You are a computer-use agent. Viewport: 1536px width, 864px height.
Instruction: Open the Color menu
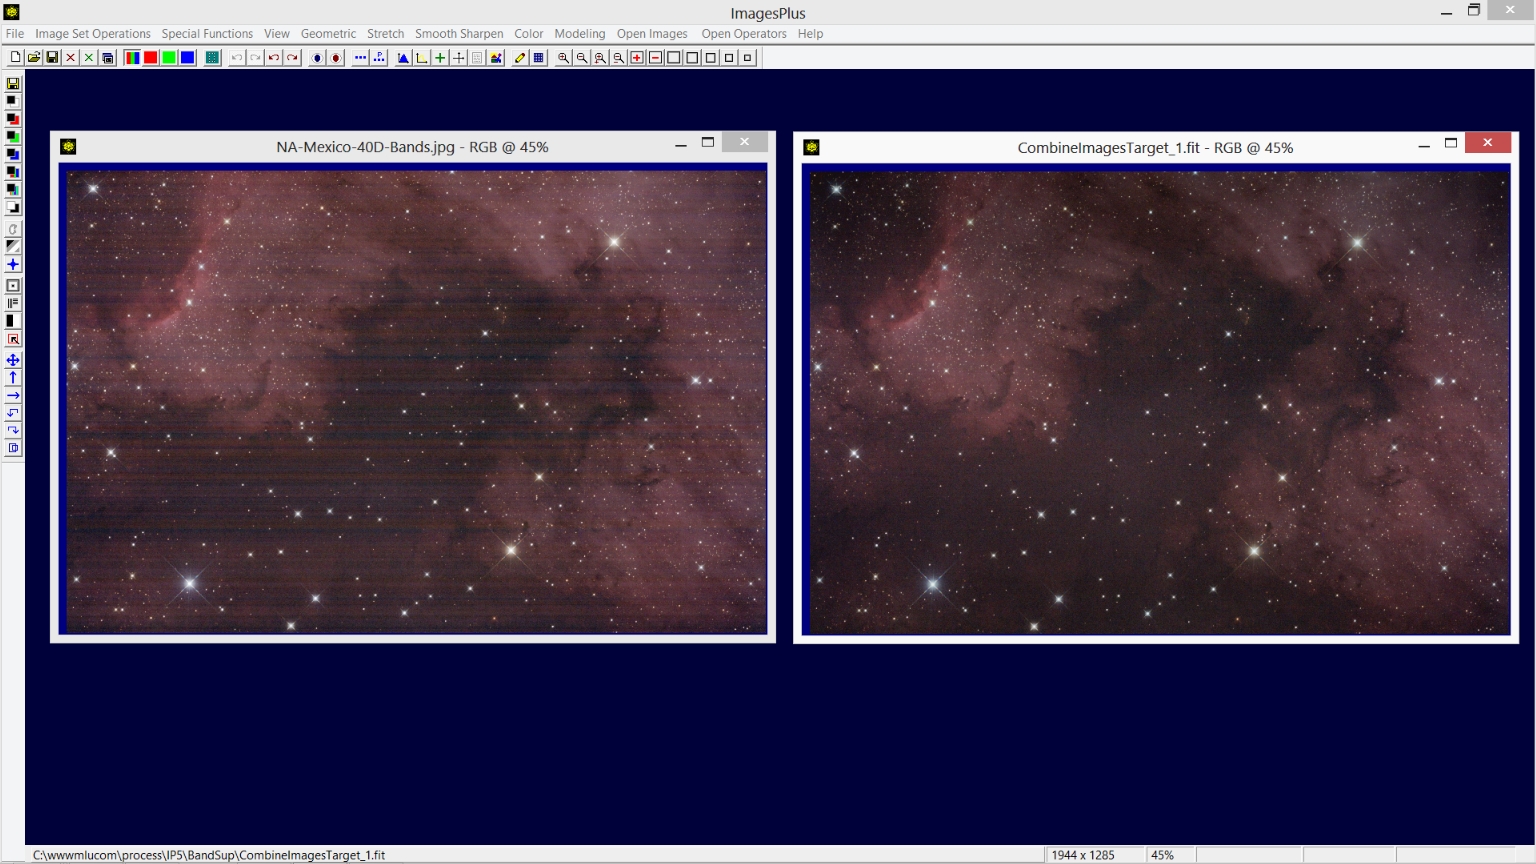point(529,34)
